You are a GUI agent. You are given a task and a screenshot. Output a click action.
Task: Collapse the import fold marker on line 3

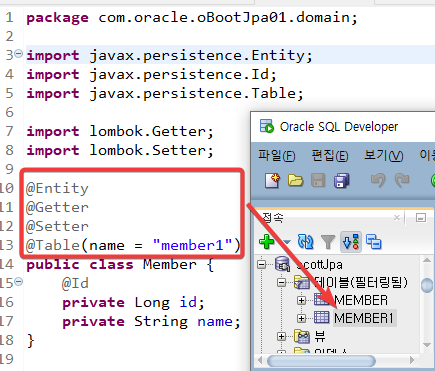coord(19,53)
